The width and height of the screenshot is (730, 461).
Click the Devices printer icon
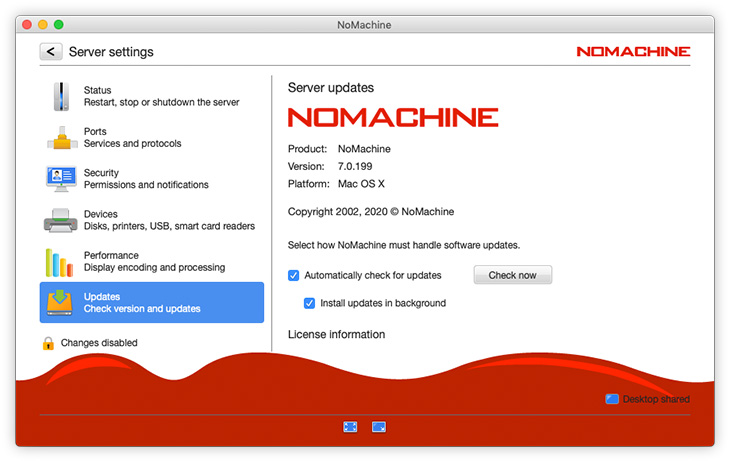click(61, 220)
